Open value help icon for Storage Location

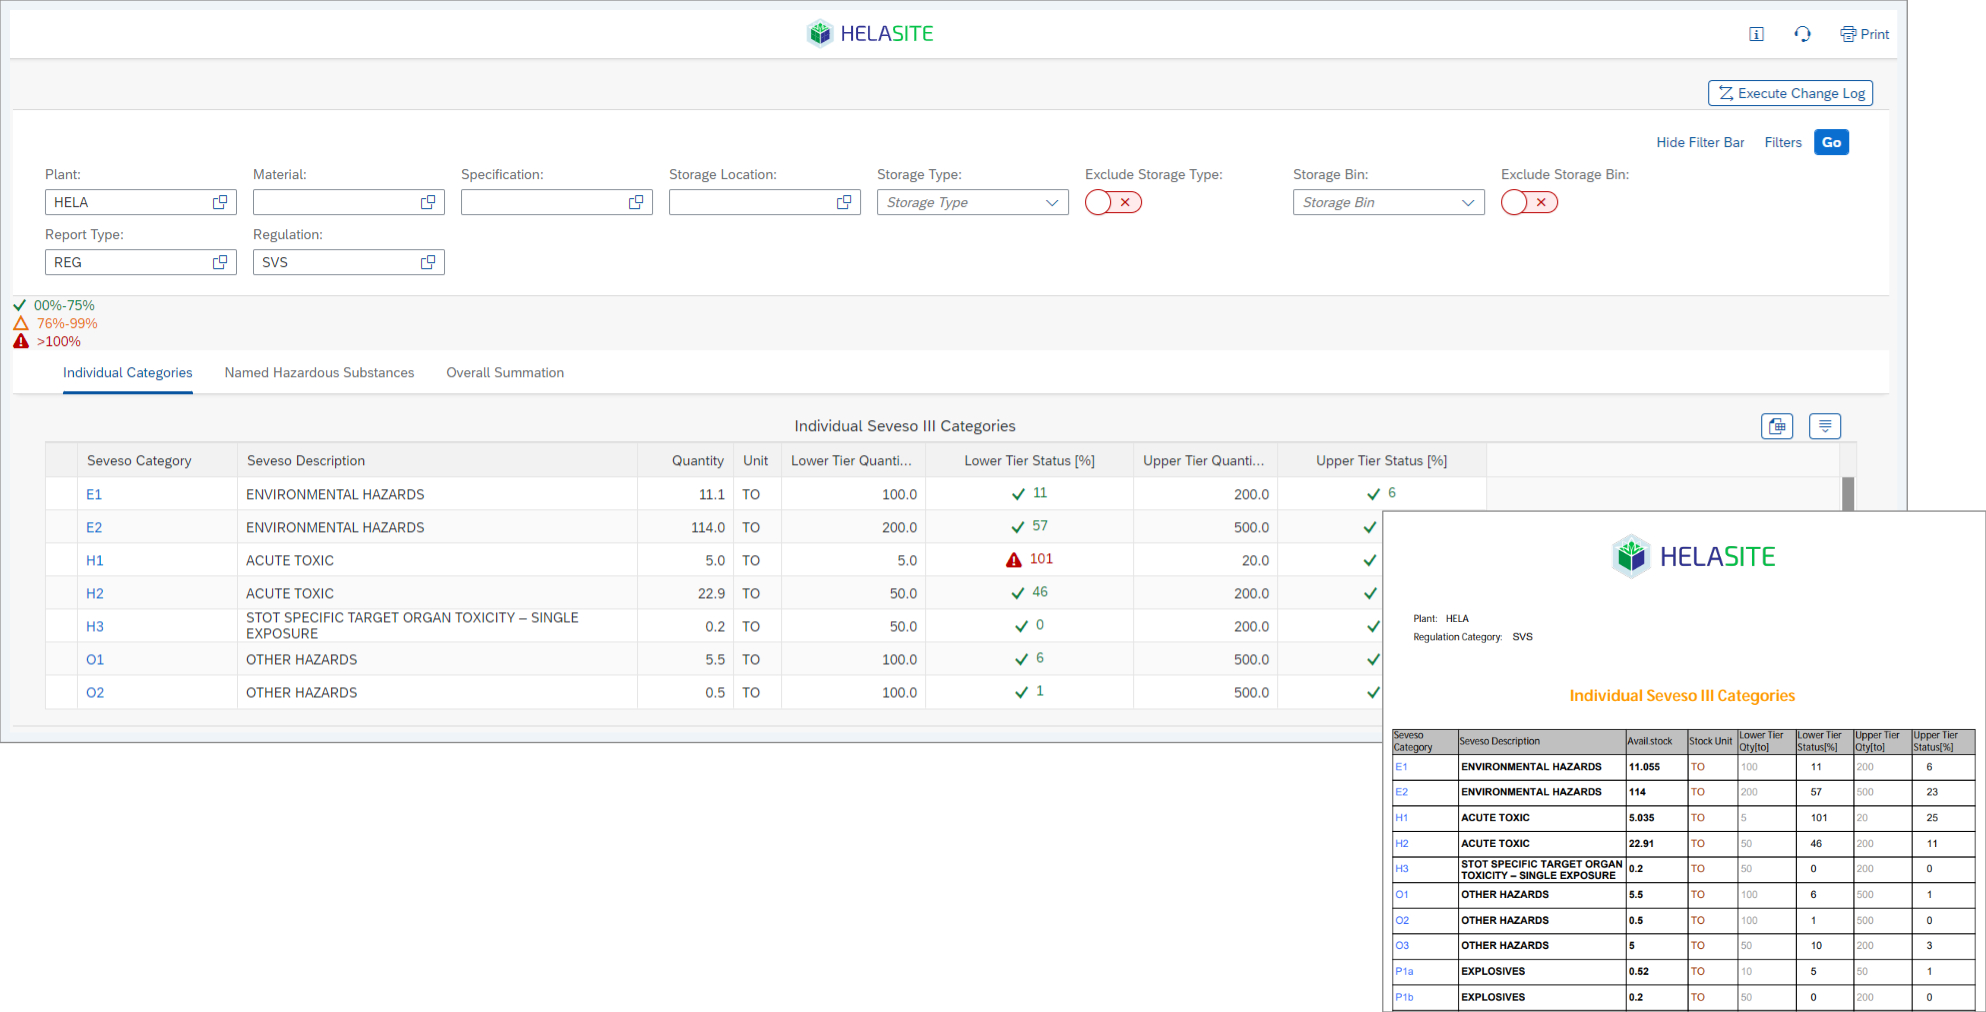point(844,202)
